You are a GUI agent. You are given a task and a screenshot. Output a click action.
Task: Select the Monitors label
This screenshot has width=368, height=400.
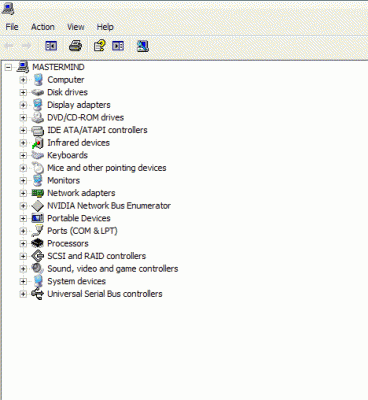64,181
